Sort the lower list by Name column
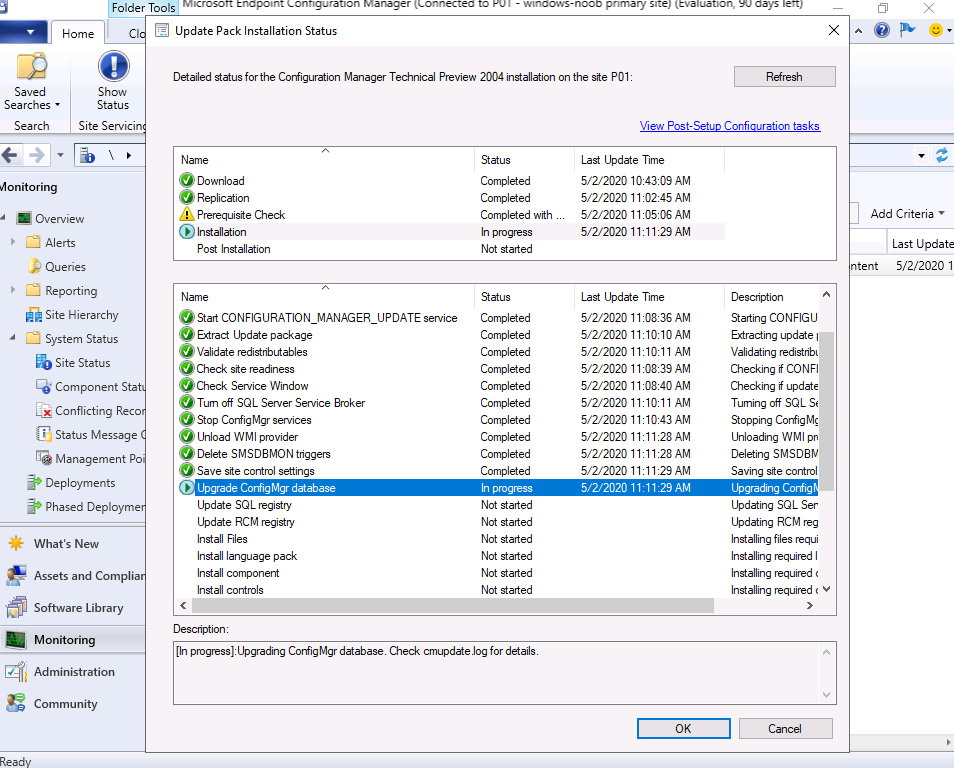The image size is (954, 768). click(324, 297)
